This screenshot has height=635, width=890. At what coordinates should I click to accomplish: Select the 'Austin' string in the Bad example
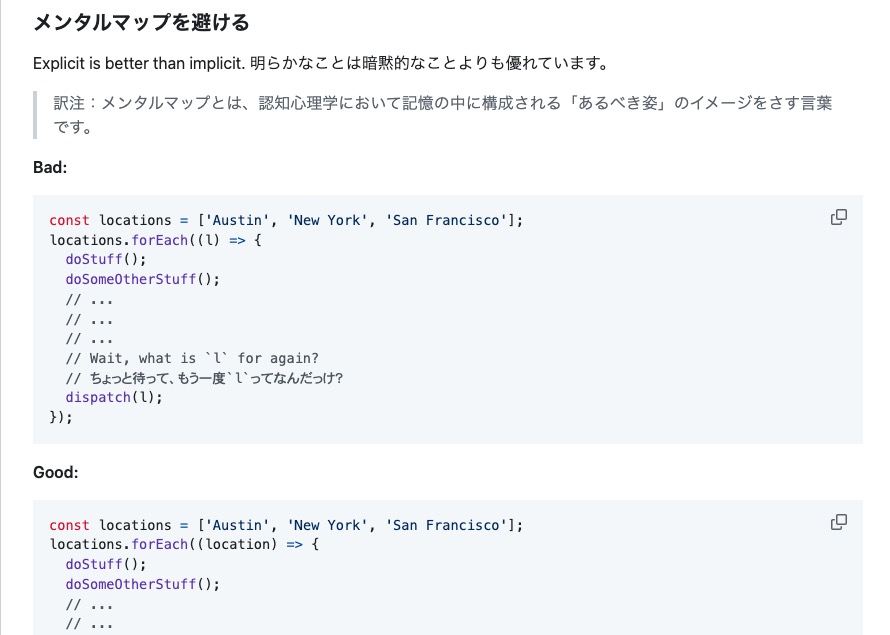[x=236, y=220]
